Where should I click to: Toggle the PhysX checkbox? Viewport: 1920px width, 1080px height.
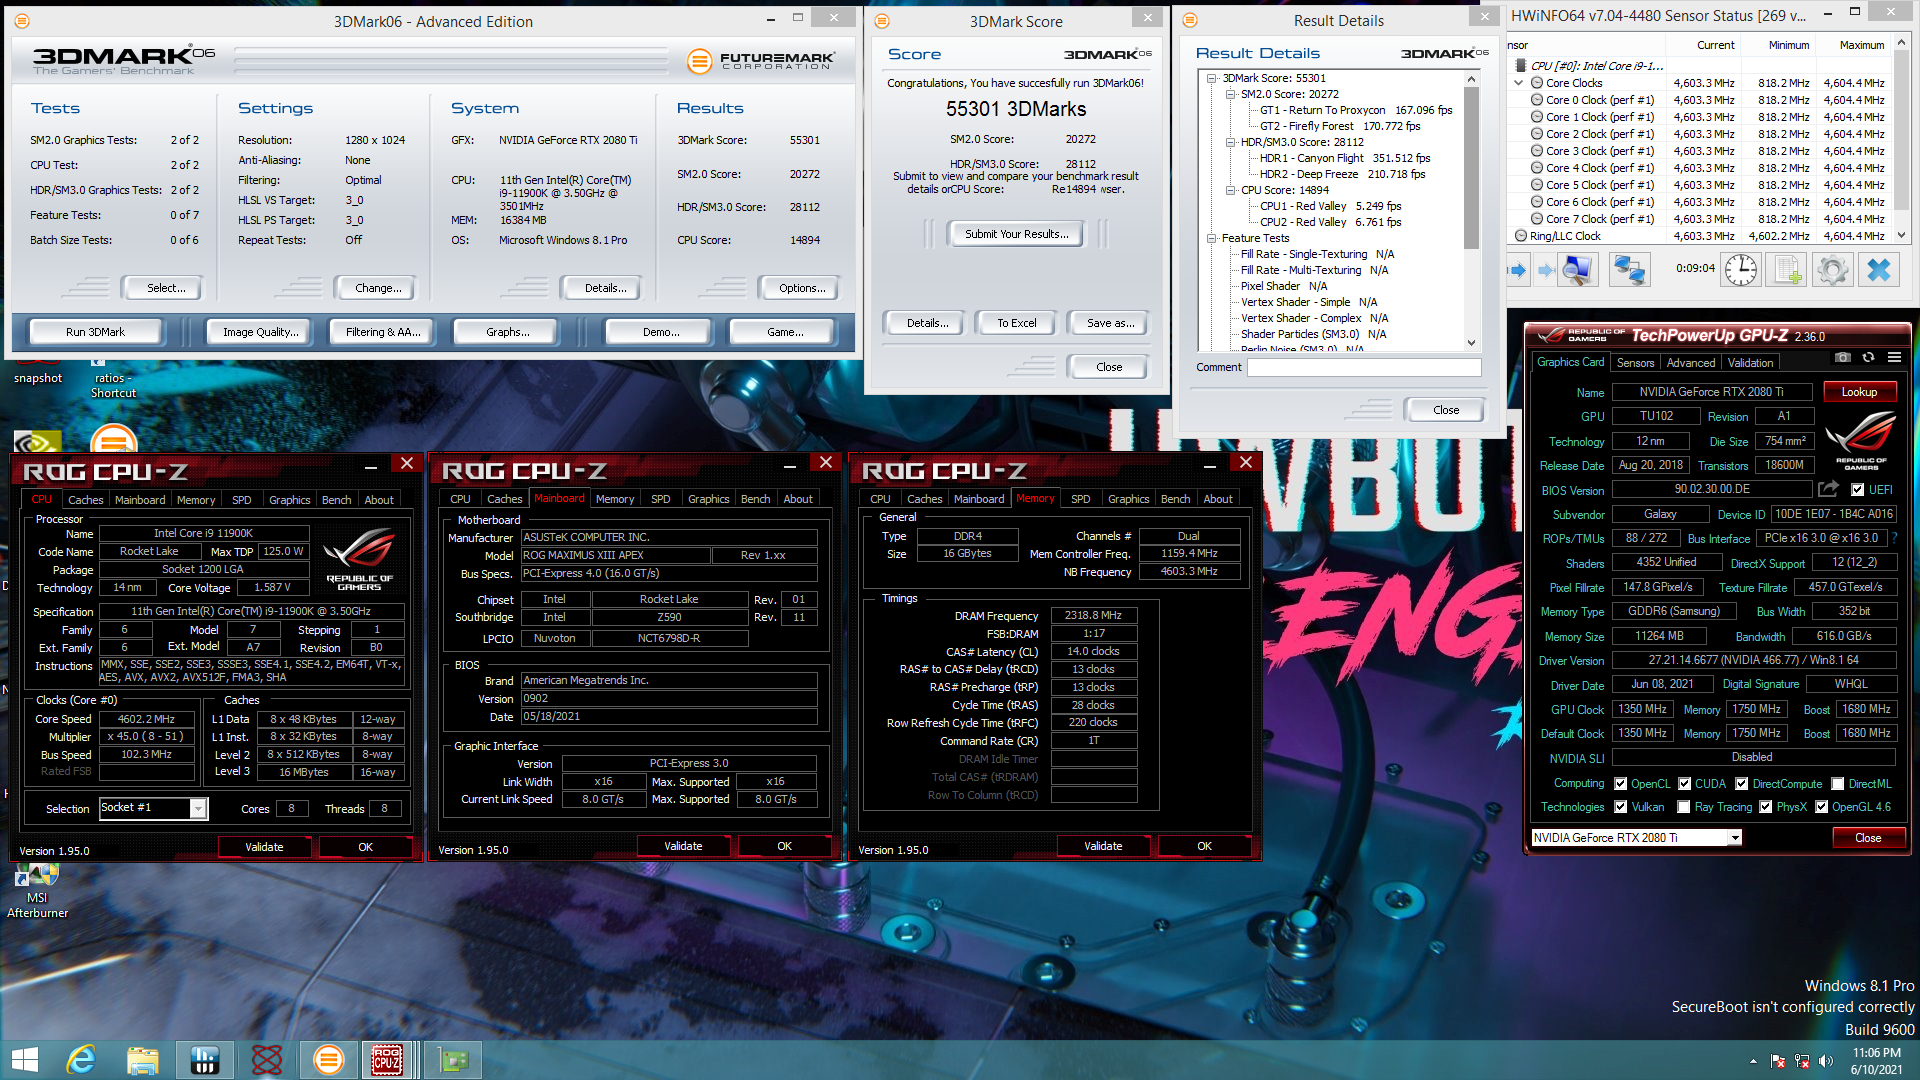click(x=1765, y=807)
